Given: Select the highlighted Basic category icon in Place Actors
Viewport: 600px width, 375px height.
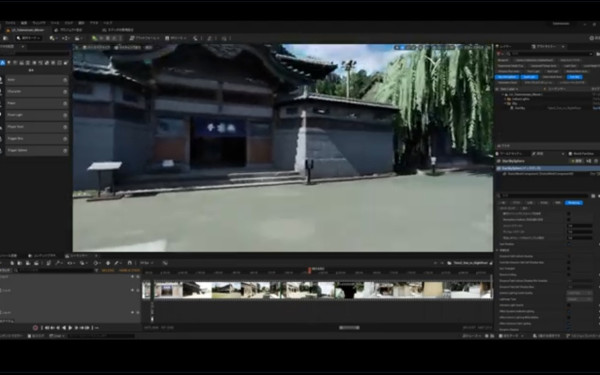Looking at the screenshot, I should (x=3, y=63).
